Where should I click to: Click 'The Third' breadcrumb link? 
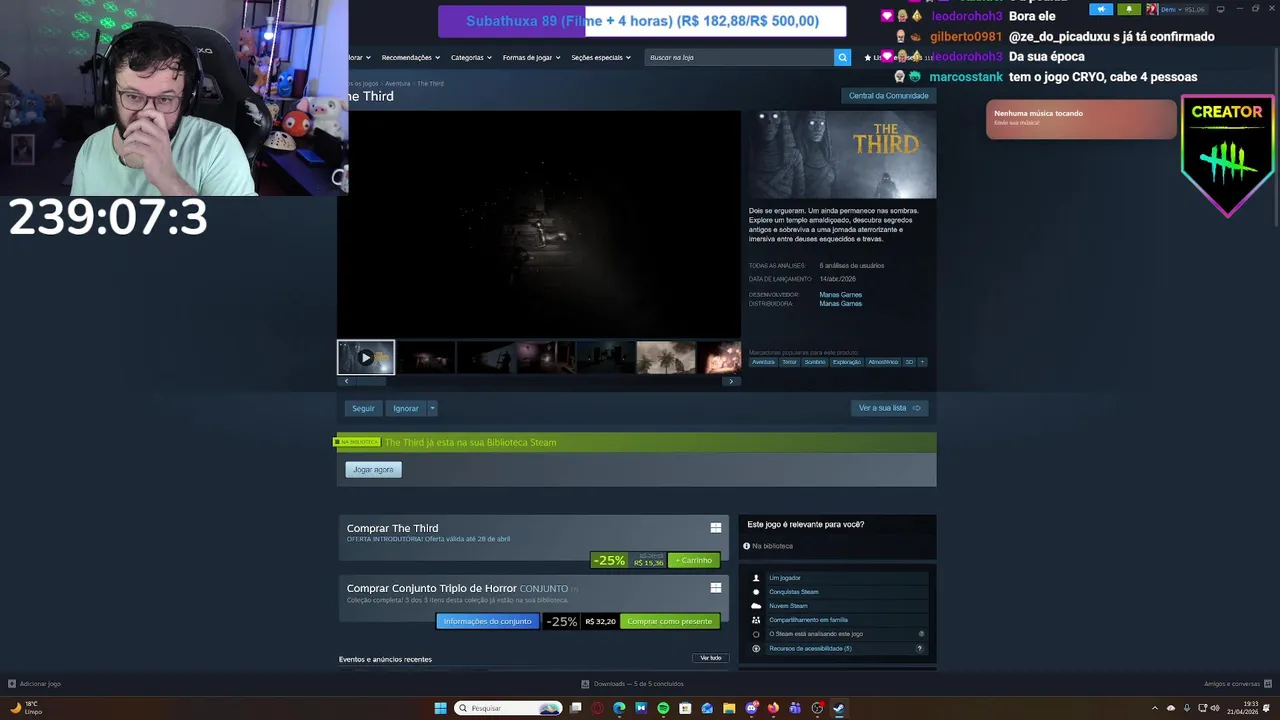[430, 83]
